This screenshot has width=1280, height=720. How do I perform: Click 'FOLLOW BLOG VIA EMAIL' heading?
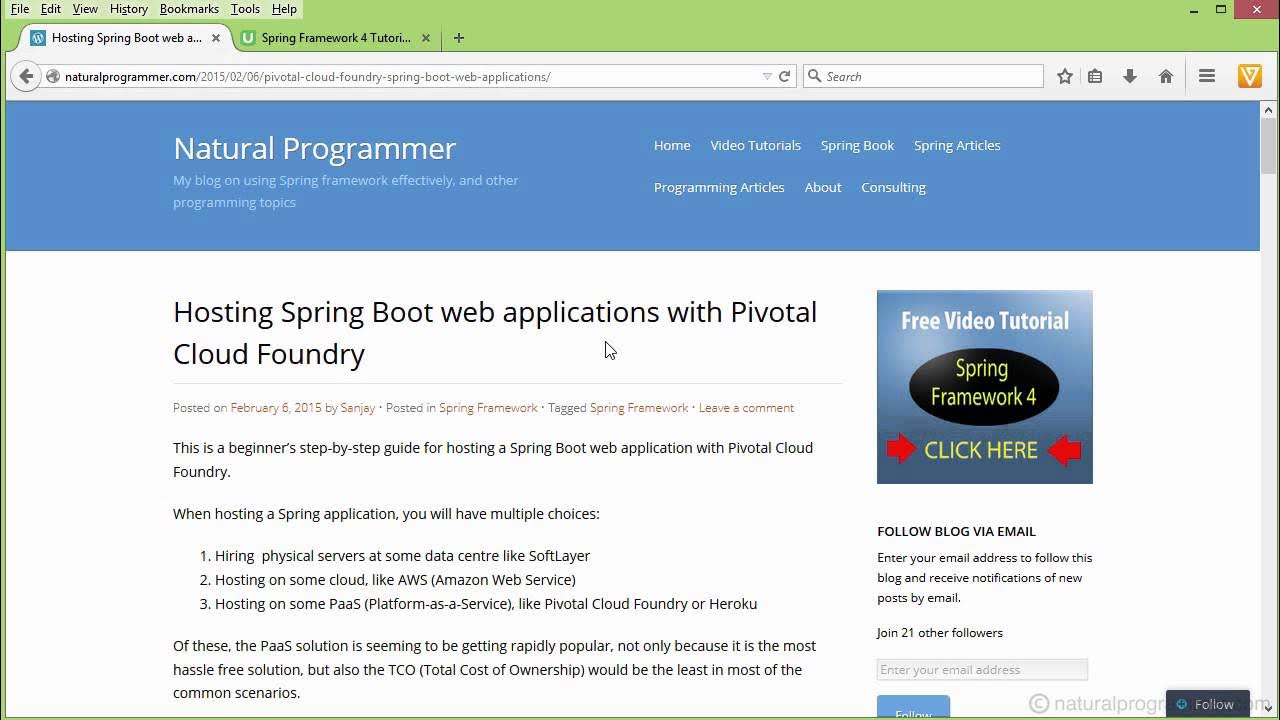tap(956, 531)
